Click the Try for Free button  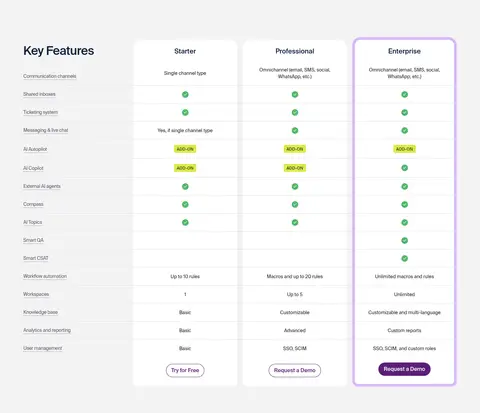coord(185,370)
